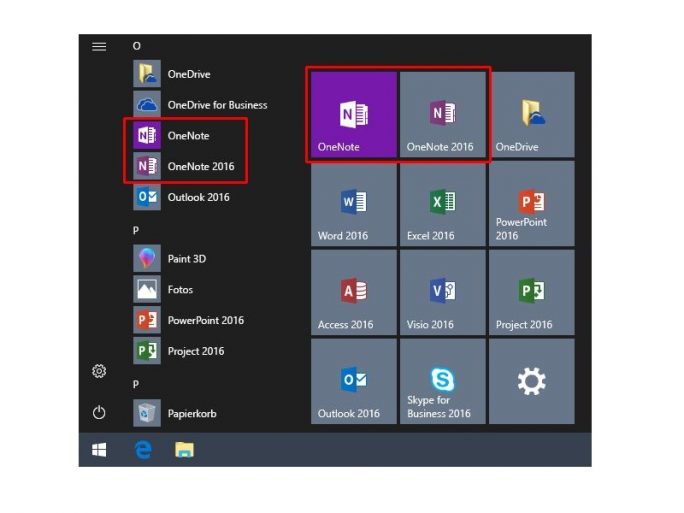Click the letter O group header
Image resolution: width=684 pixels, height=513 pixels.
[137, 46]
